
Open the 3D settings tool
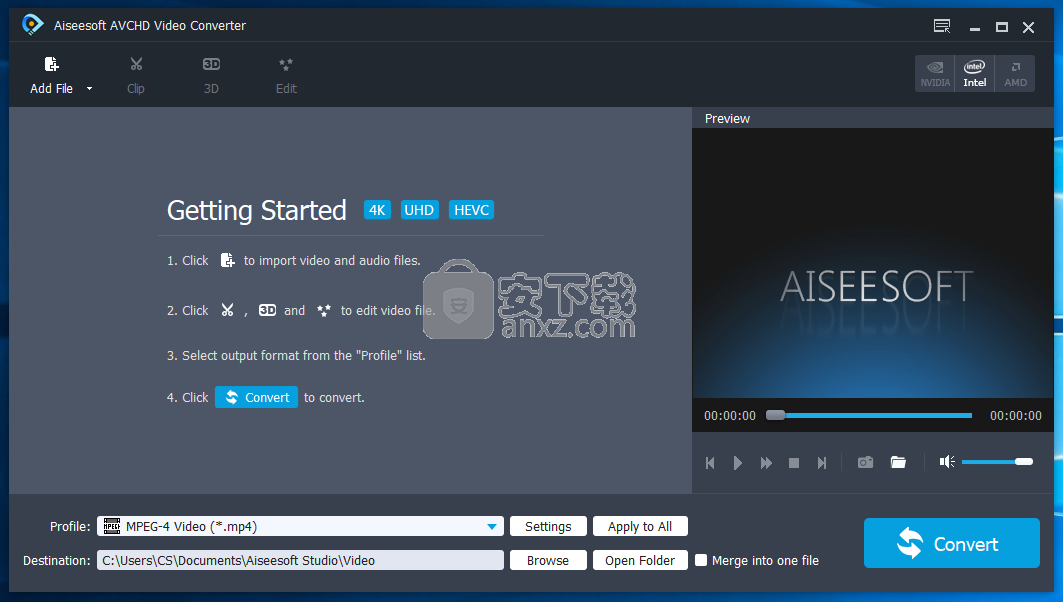pyautogui.click(x=211, y=75)
